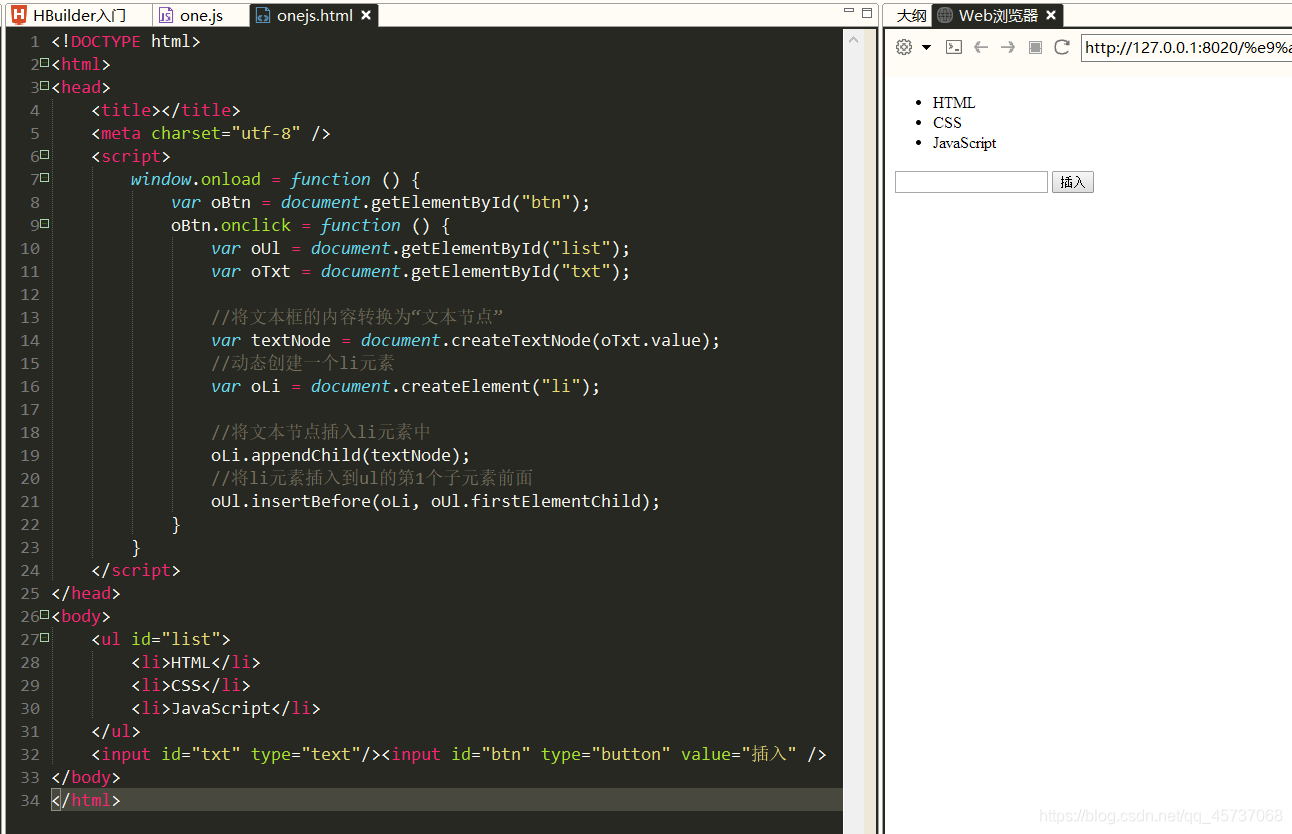Image resolution: width=1292 pixels, height=834 pixels.
Task: Click '<li>CSS</li>' on line 29
Action: point(191,685)
